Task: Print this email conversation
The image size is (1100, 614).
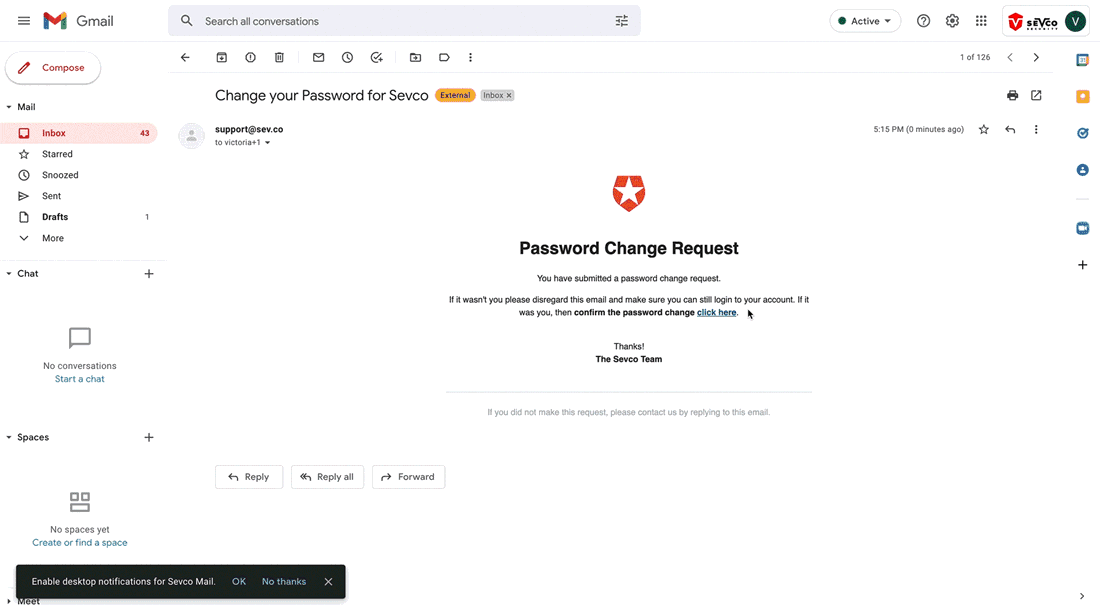Action: click(x=1012, y=95)
